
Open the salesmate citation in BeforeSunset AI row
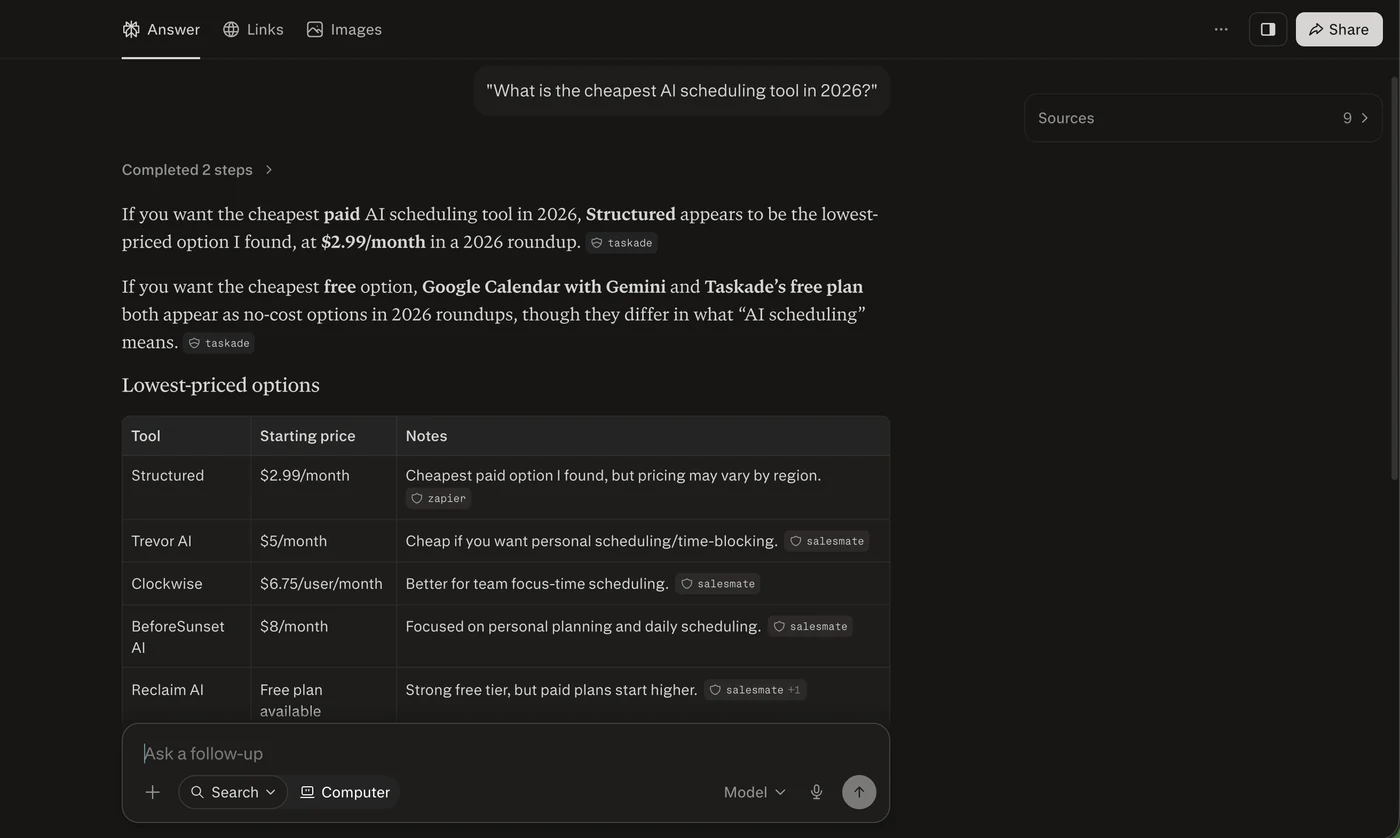(811, 627)
